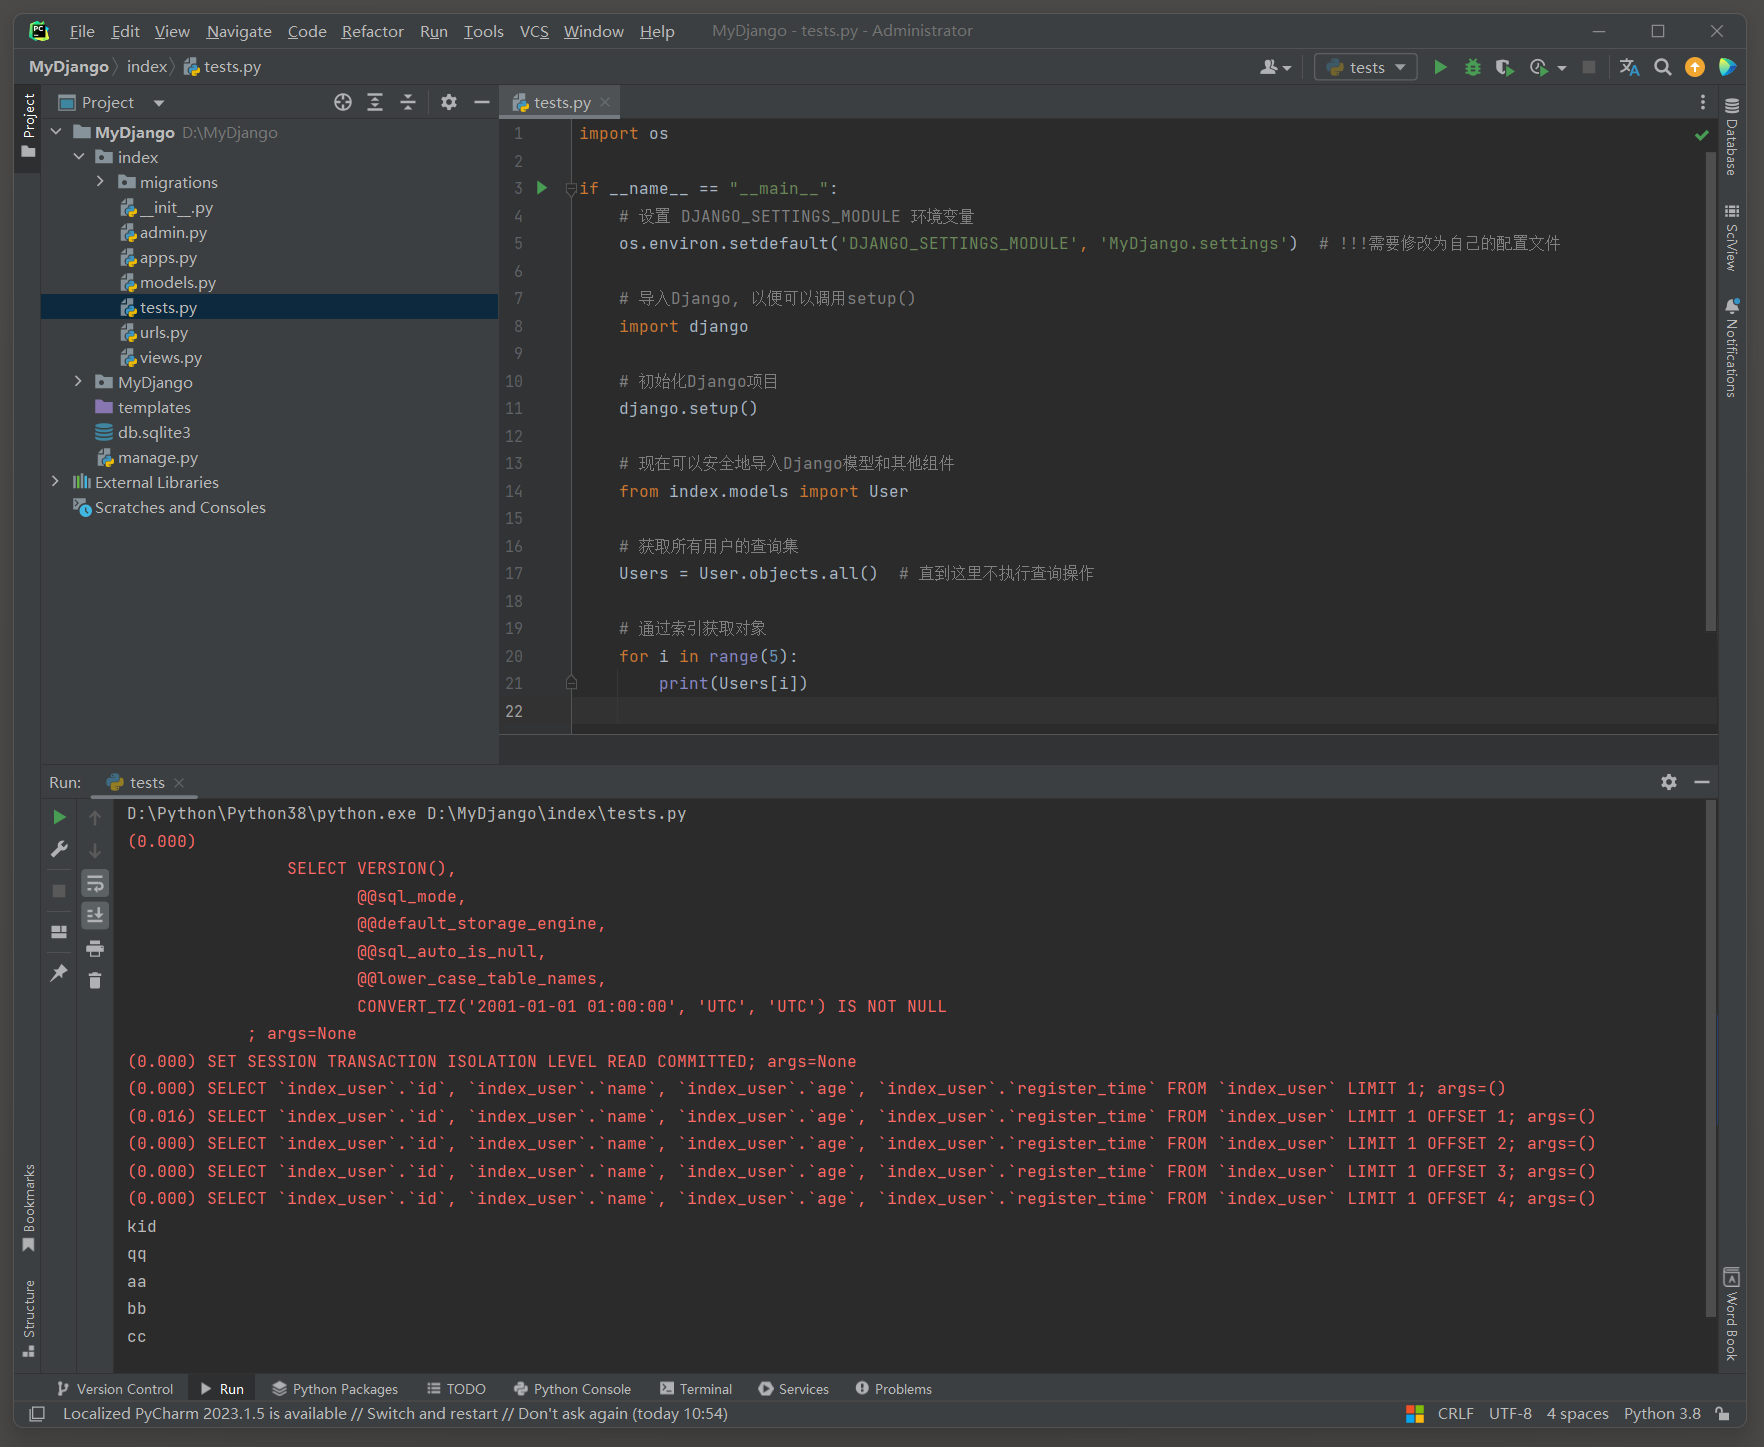Image resolution: width=1764 pixels, height=1447 pixels.
Task: Open the File menu
Action: point(82,31)
